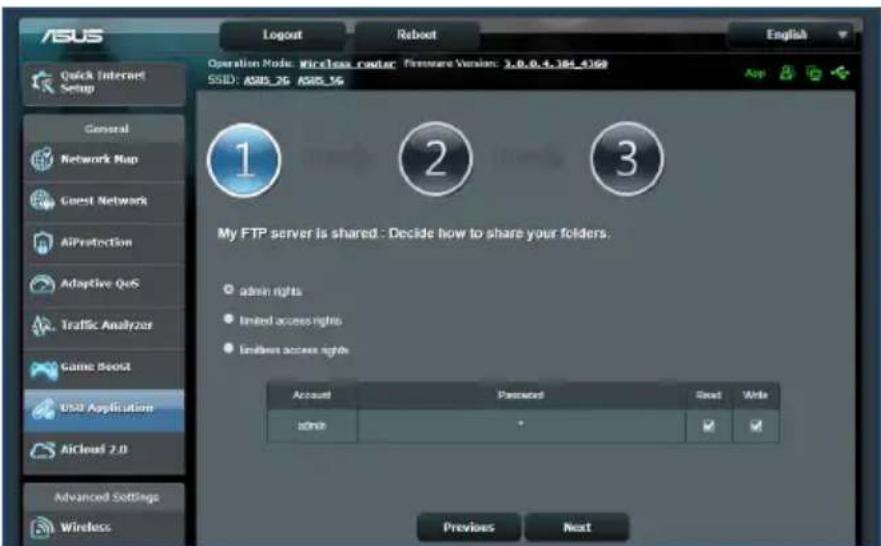881x546 pixels.
Task: Click the Traffic Analyzer chart icon
Action: tap(42, 325)
